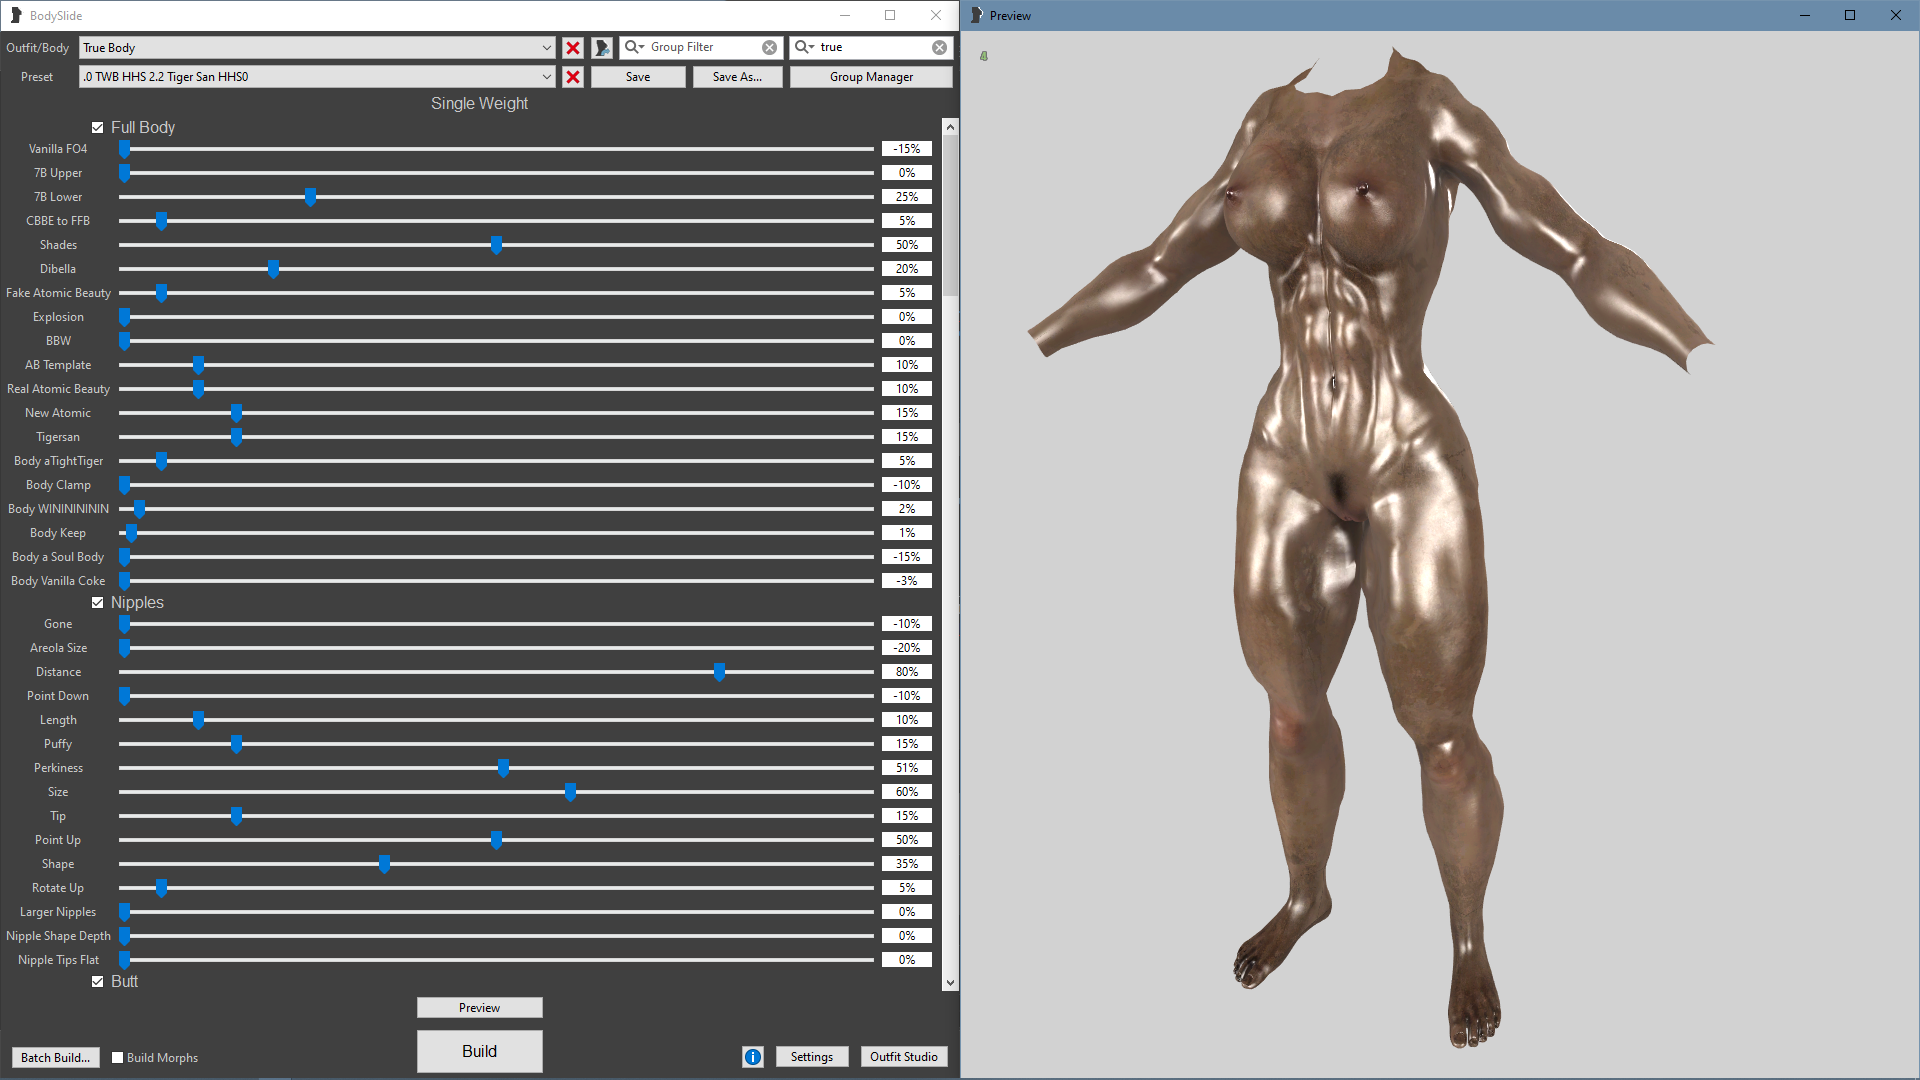Click the Save As... button
Image resolution: width=1920 pixels, height=1080 pixels.
[x=737, y=77]
